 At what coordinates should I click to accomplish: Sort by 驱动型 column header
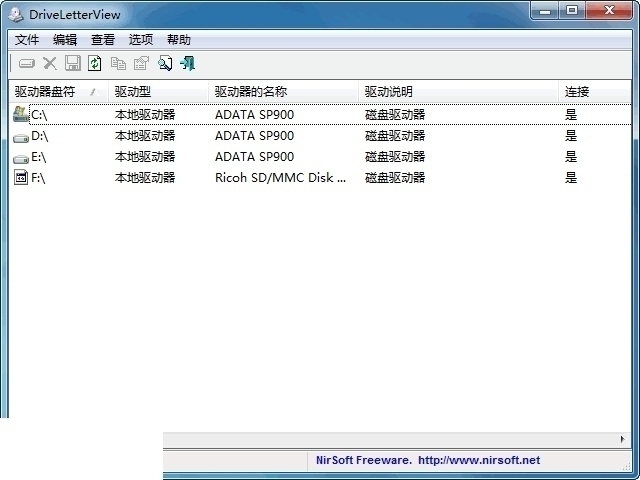[158, 91]
